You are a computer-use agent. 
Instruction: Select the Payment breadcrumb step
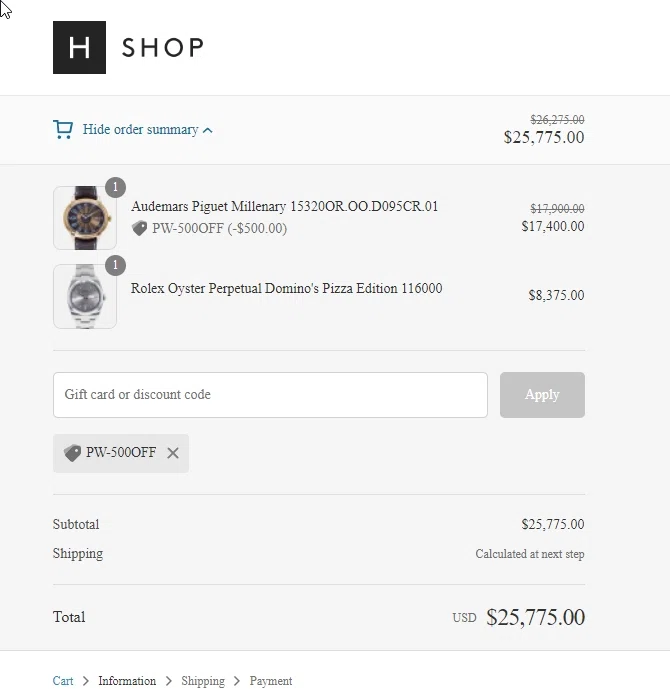tap(271, 681)
